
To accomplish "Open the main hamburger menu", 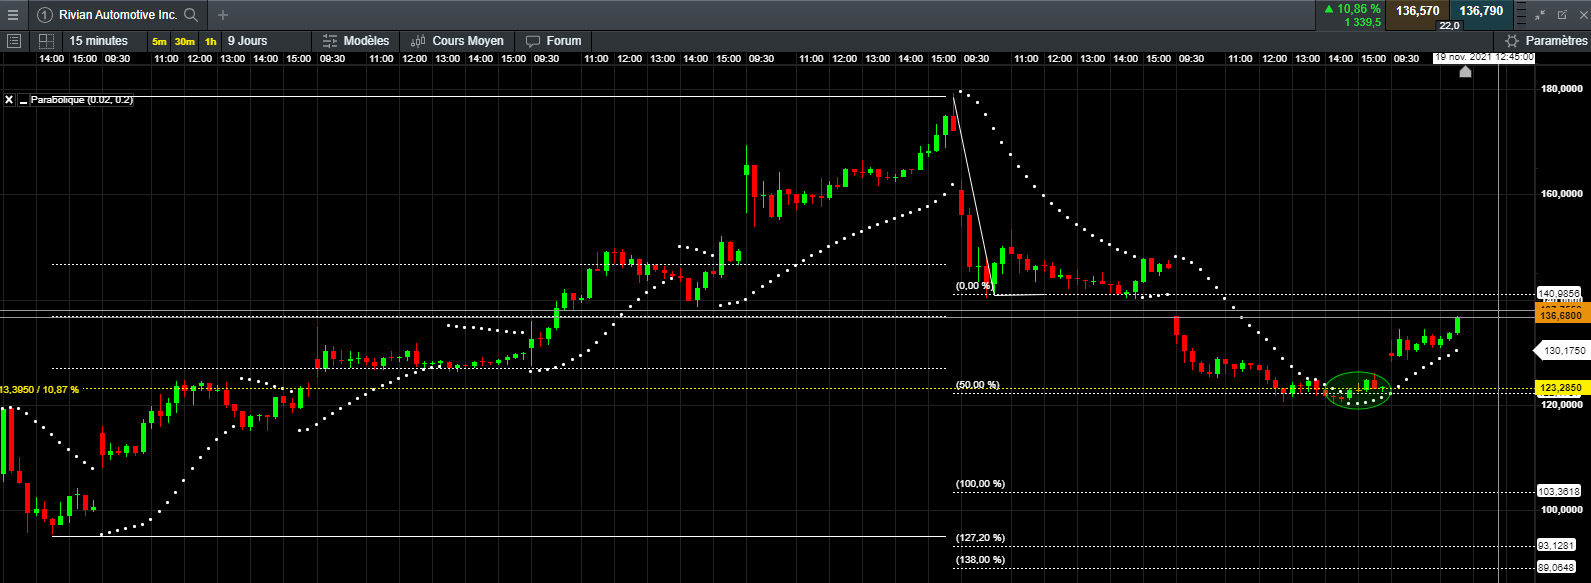I will click(12, 15).
